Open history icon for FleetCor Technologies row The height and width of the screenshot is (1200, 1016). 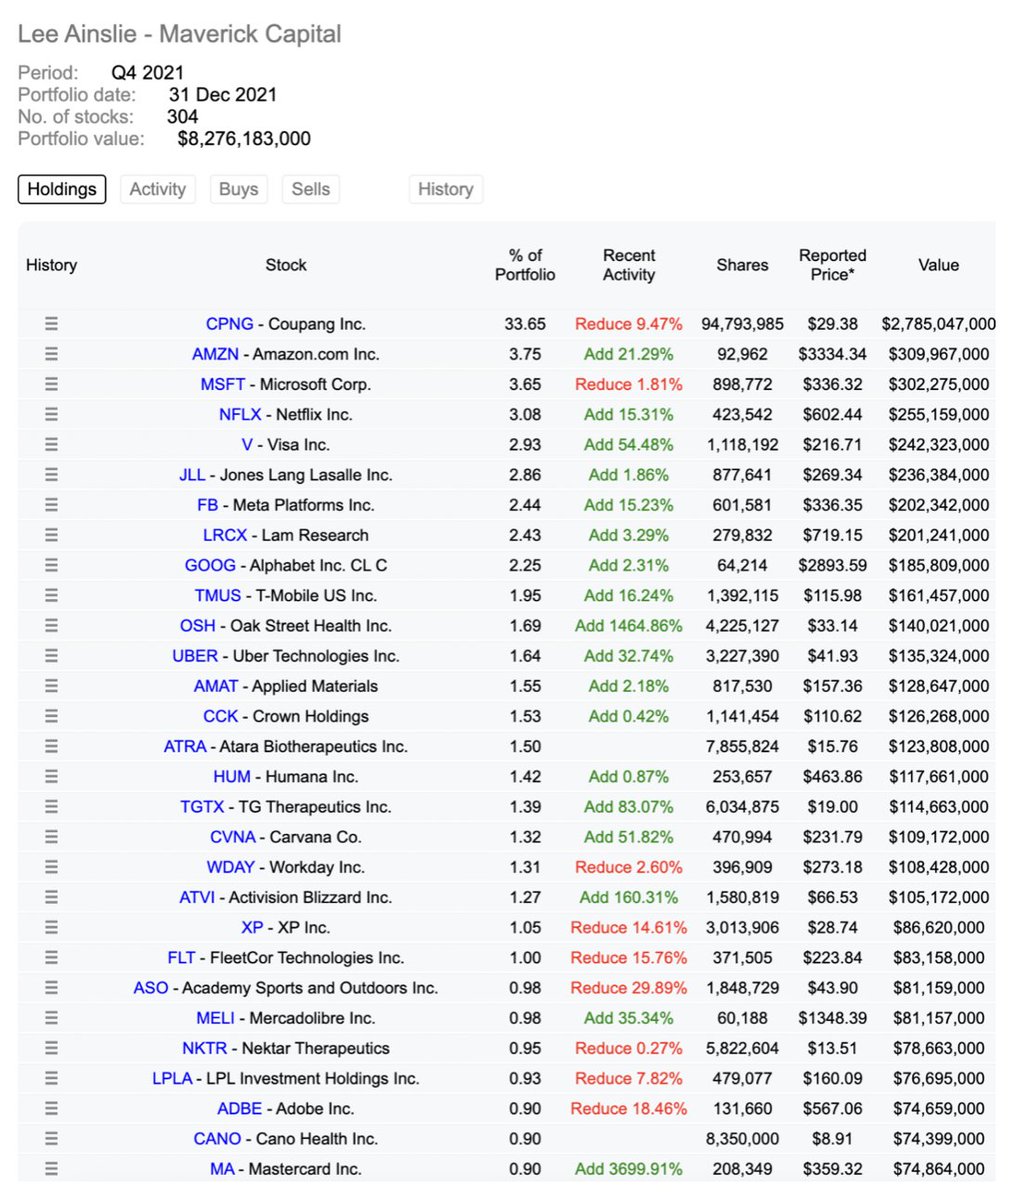[x=51, y=957]
